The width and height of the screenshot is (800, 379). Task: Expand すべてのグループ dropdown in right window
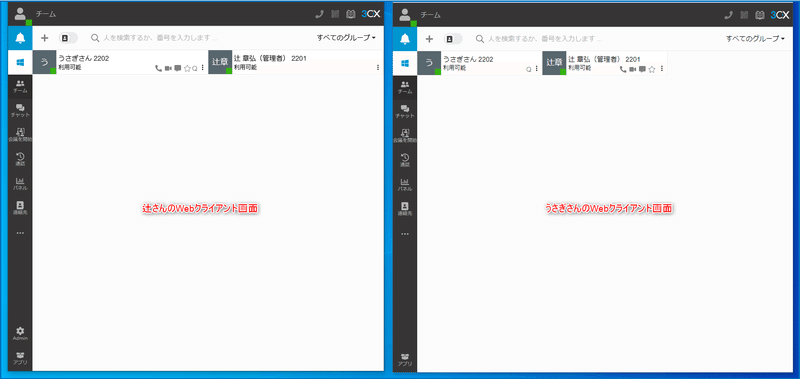point(755,39)
